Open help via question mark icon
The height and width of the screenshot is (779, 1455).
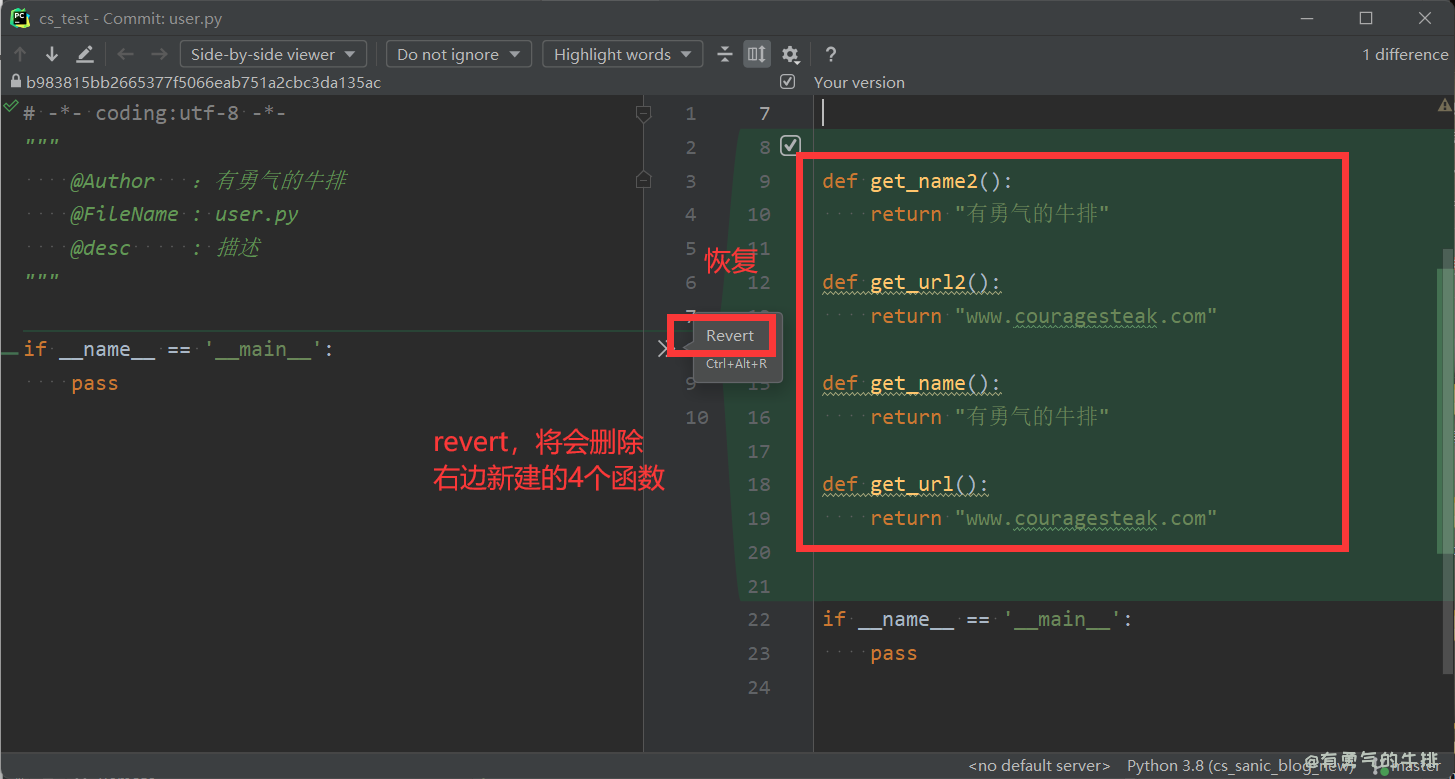point(830,54)
